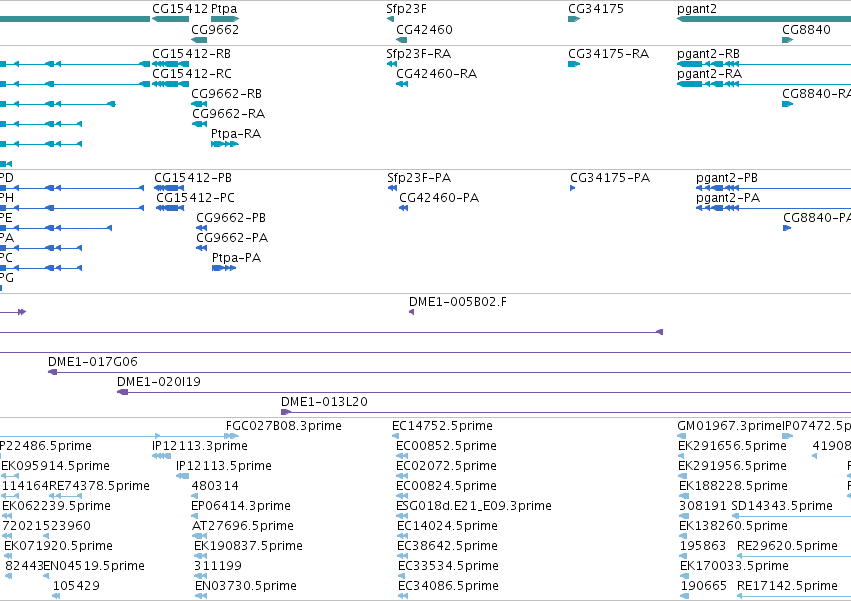Select EST EK170033.5prime
Image resolution: width=851 pixels, height=601 pixels.
[734, 566]
